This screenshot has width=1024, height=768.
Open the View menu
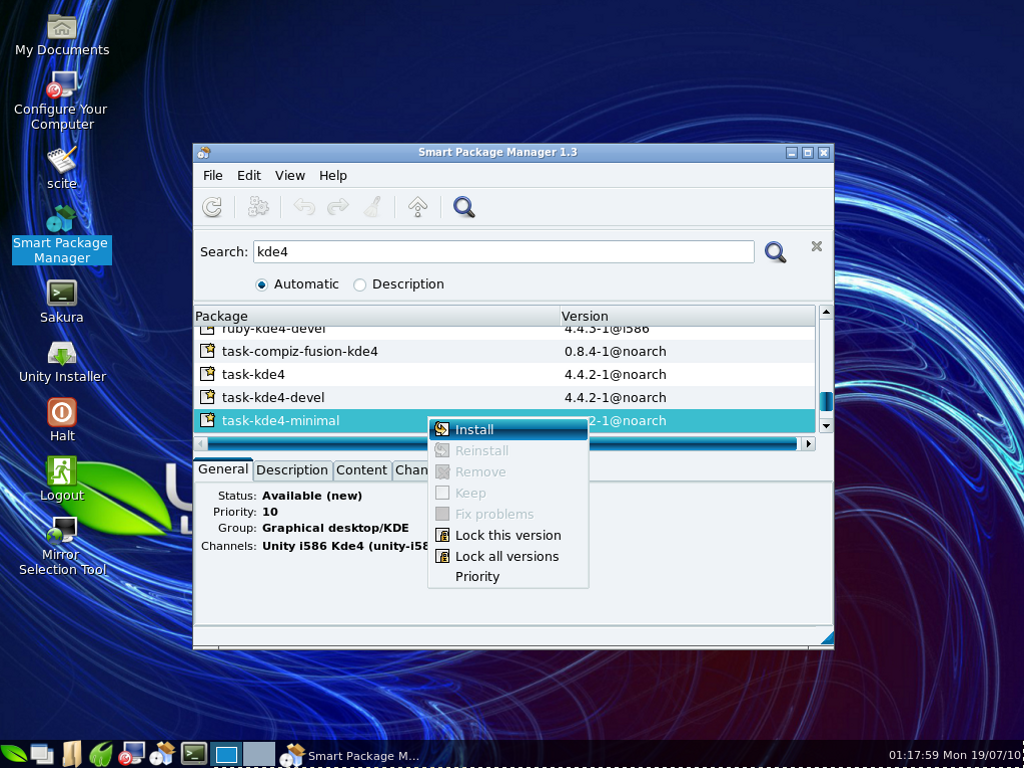tap(290, 176)
